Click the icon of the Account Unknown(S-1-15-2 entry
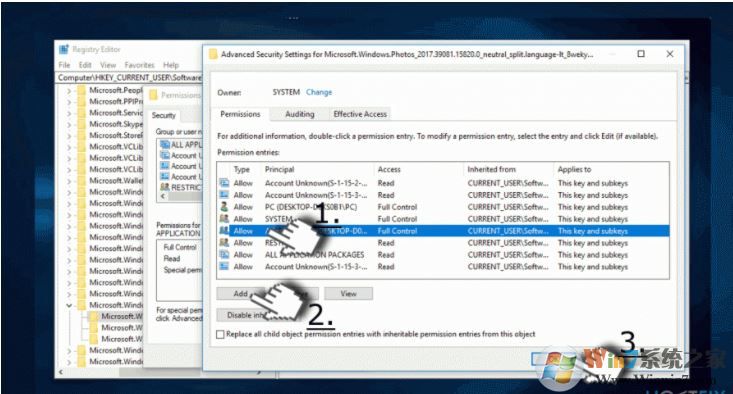 point(224,183)
